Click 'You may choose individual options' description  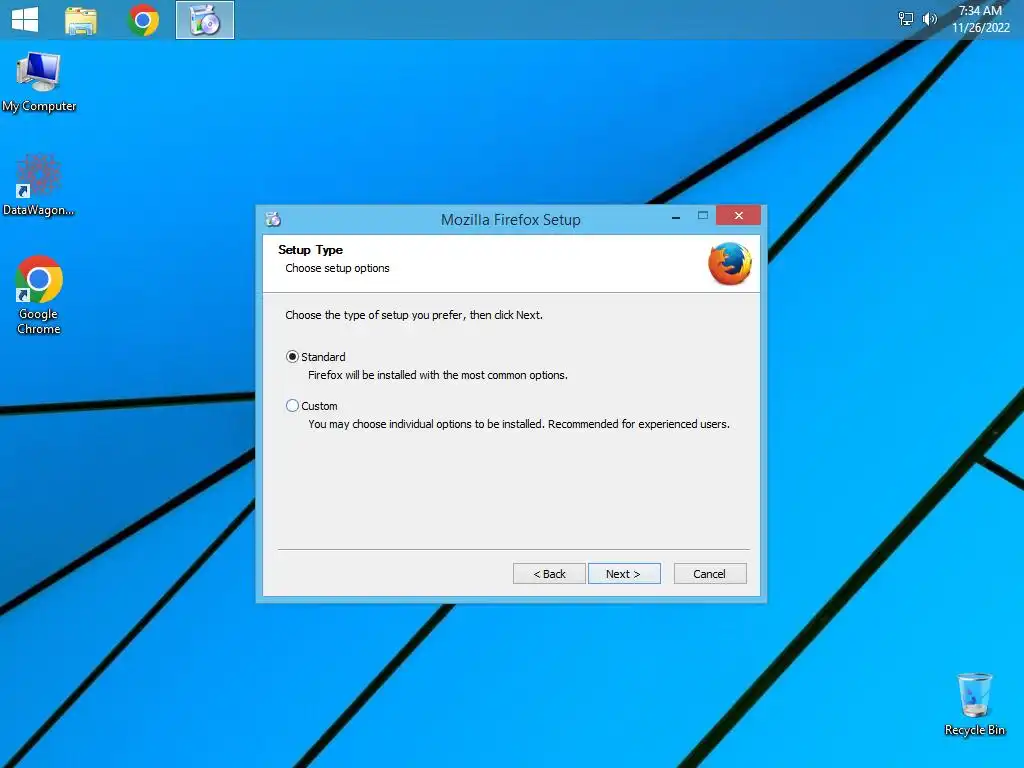click(x=519, y=424)
